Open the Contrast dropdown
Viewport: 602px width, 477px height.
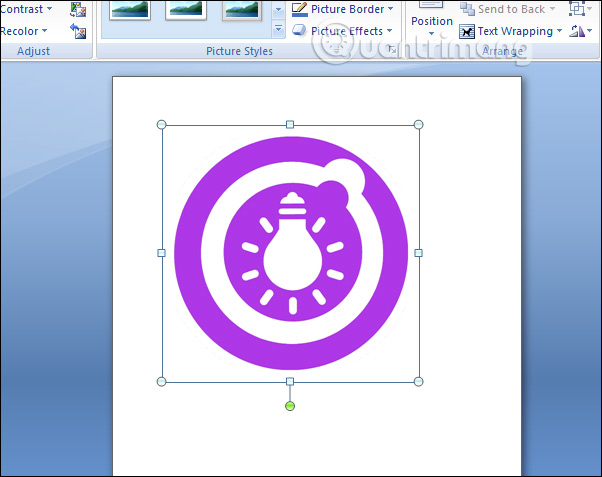point(26,9)
